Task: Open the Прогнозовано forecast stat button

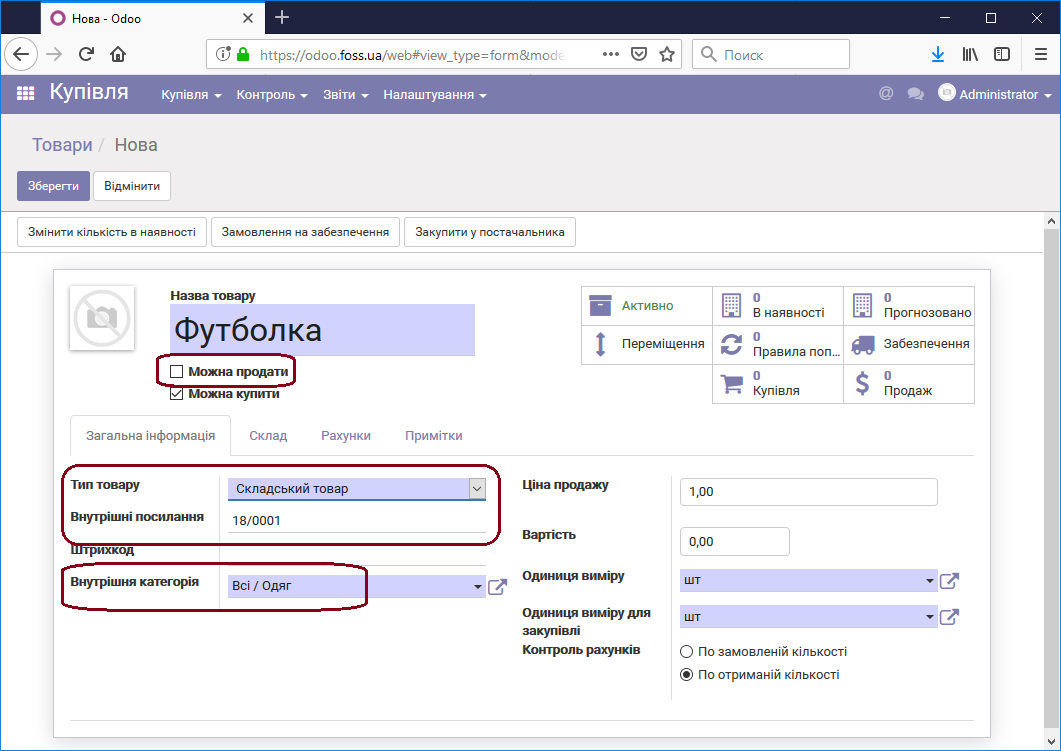Action: (x=909, y=306)
